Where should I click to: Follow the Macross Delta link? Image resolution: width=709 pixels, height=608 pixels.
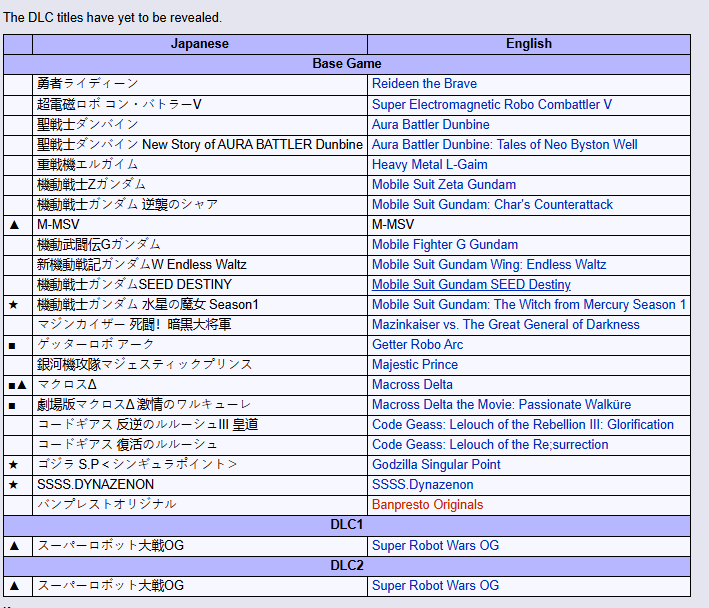click(x=412, y=384)
